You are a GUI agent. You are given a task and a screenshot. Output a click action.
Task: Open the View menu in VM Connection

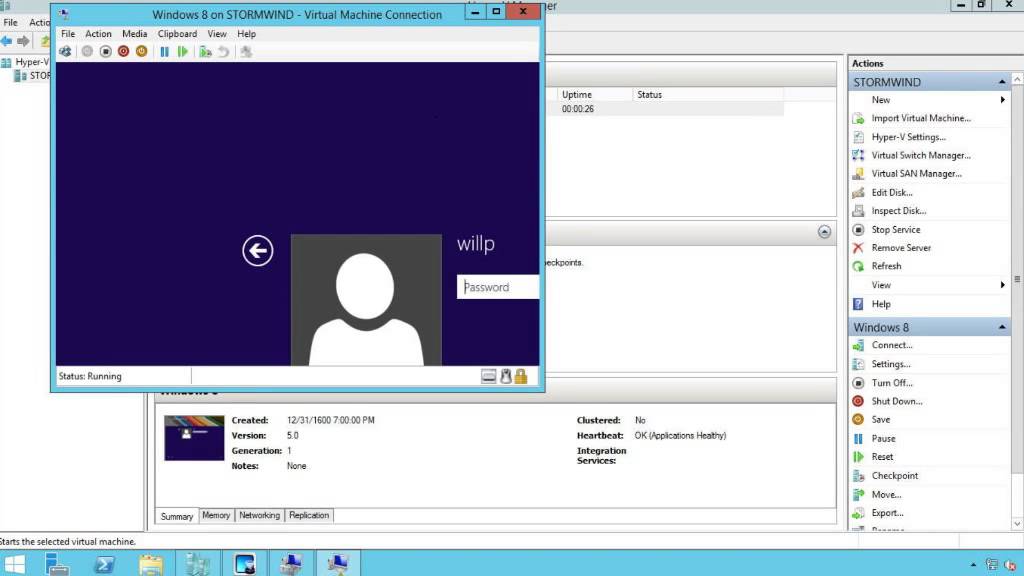pyautogui.click(x=217, y=34)
